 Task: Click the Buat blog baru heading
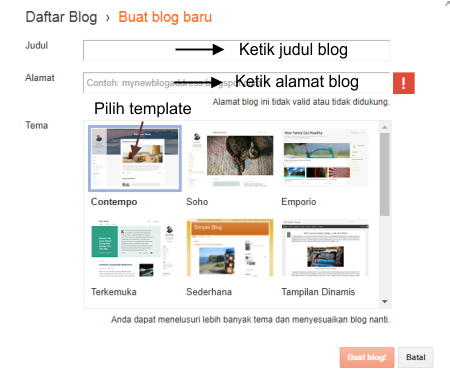[x=165, y=17]
